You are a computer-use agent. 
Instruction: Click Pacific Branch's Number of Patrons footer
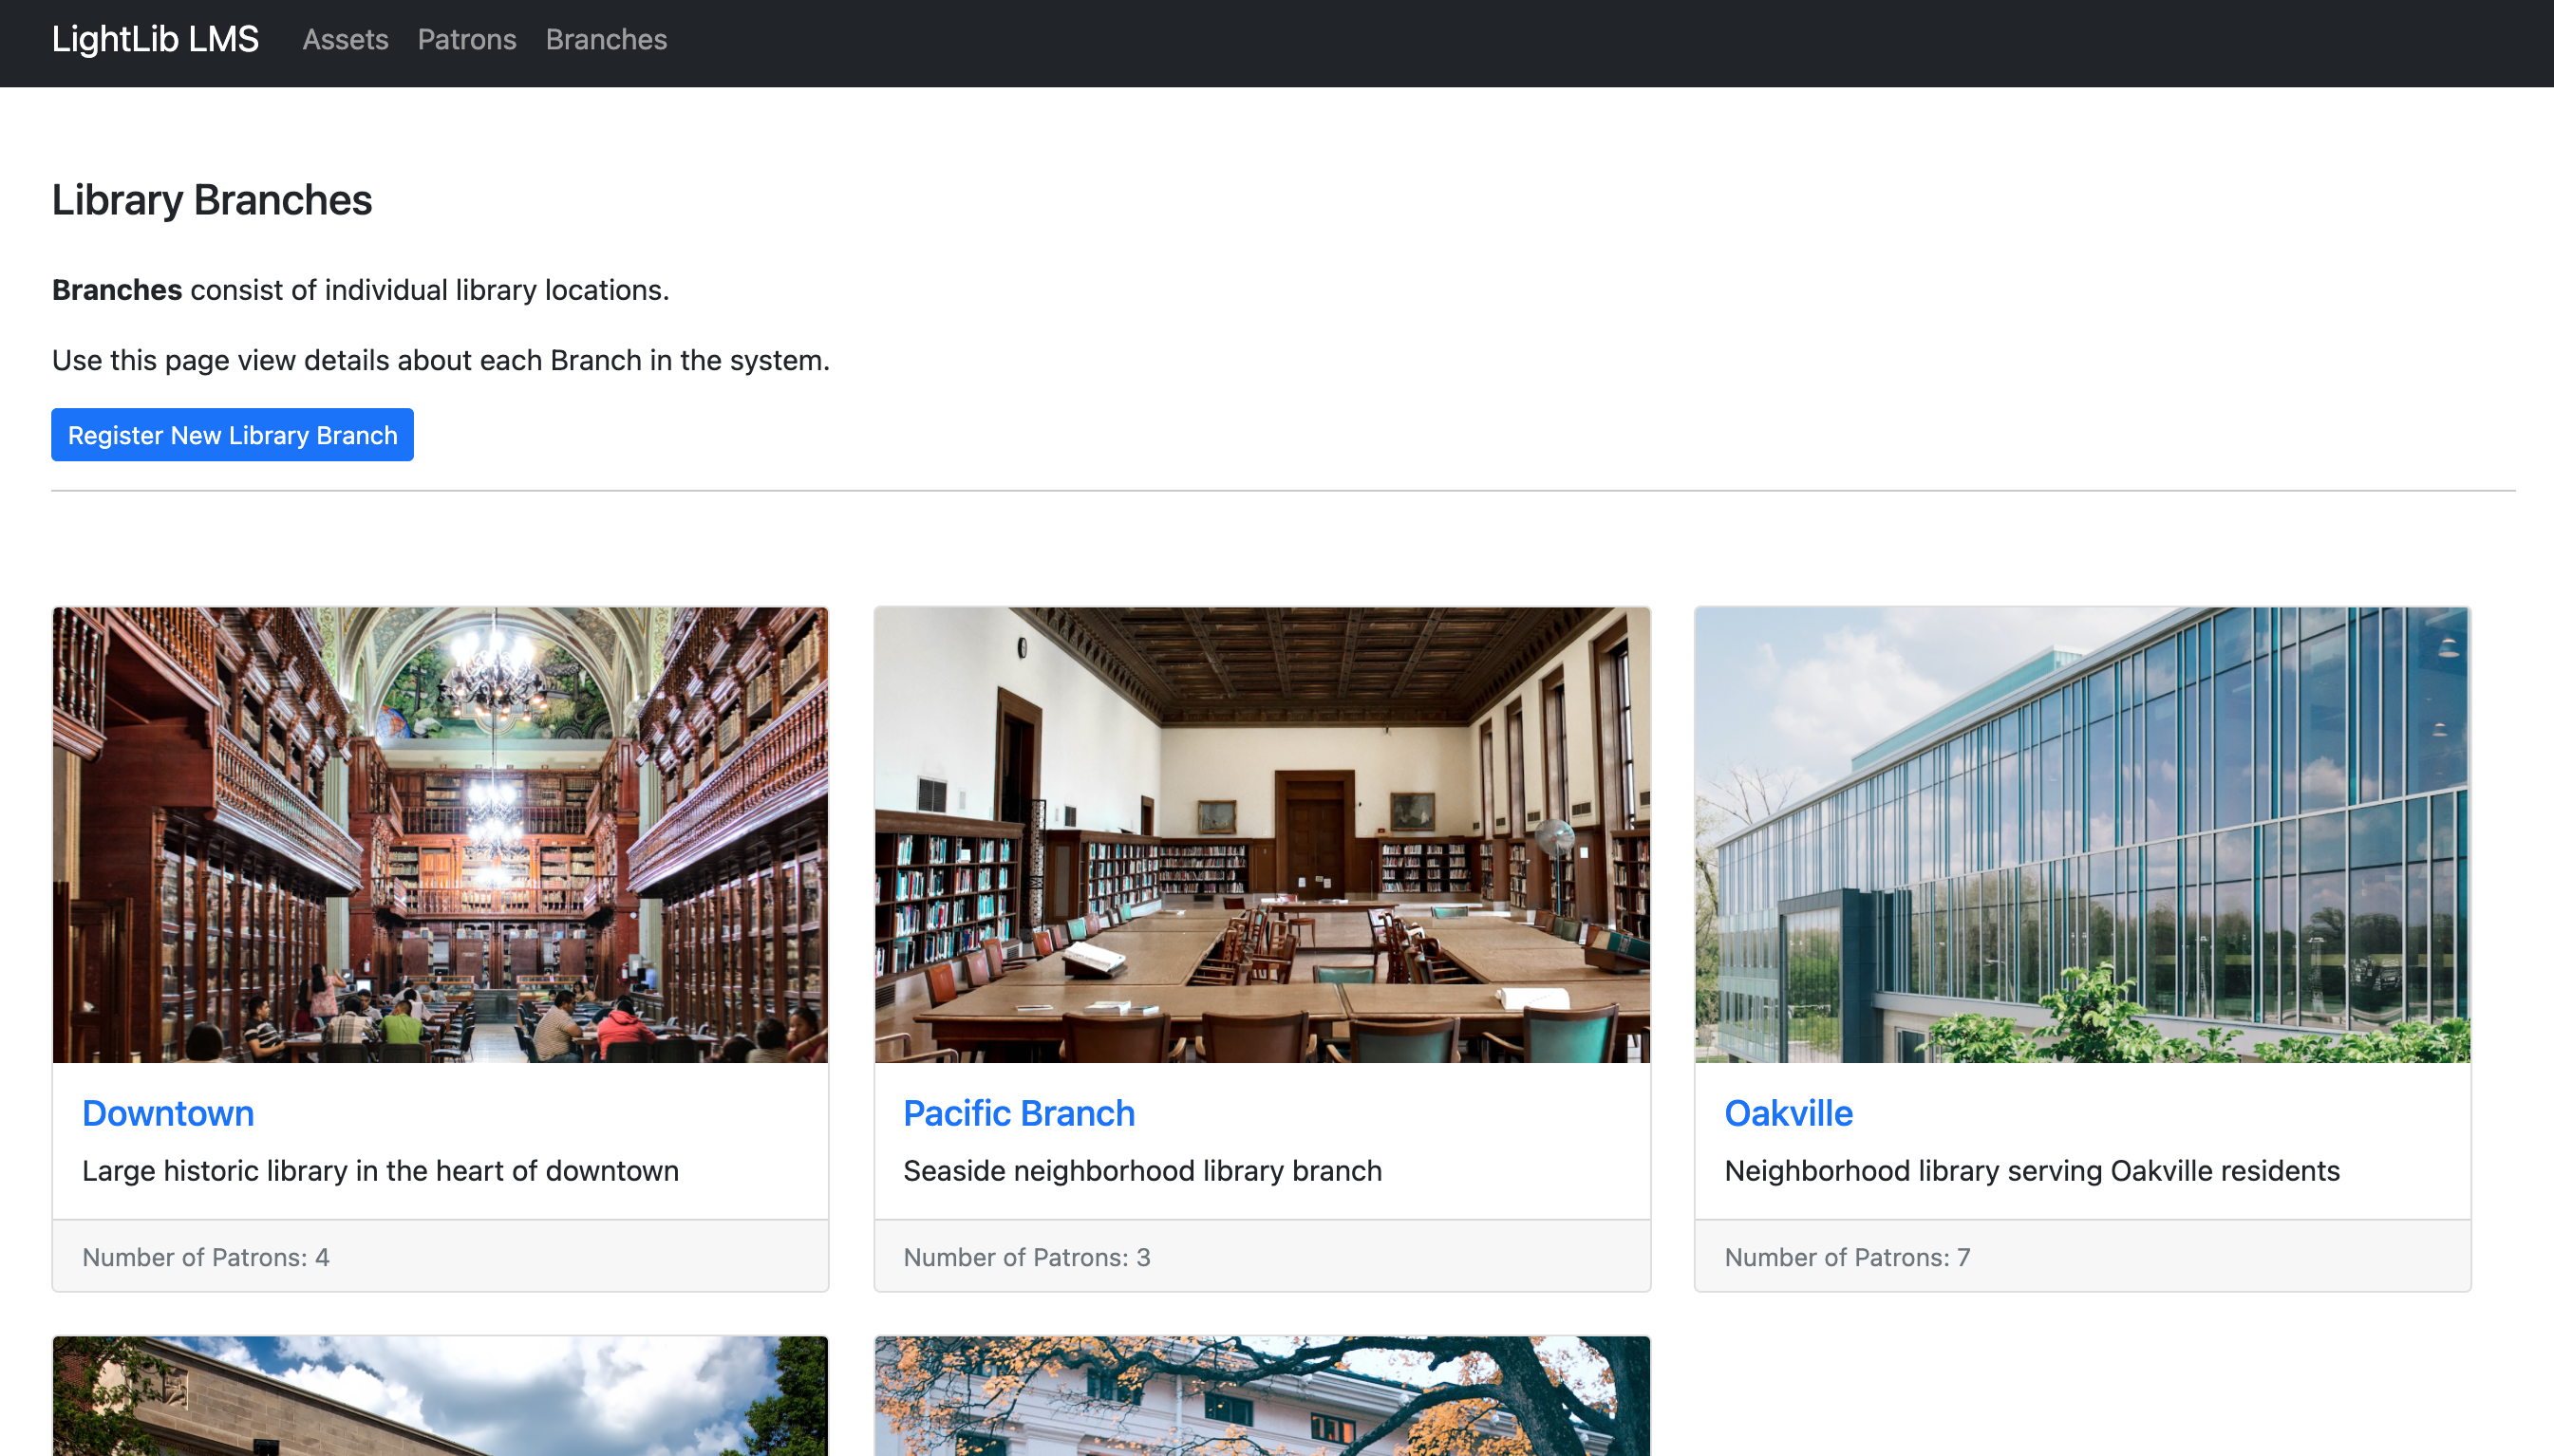pos(1027,1257)
